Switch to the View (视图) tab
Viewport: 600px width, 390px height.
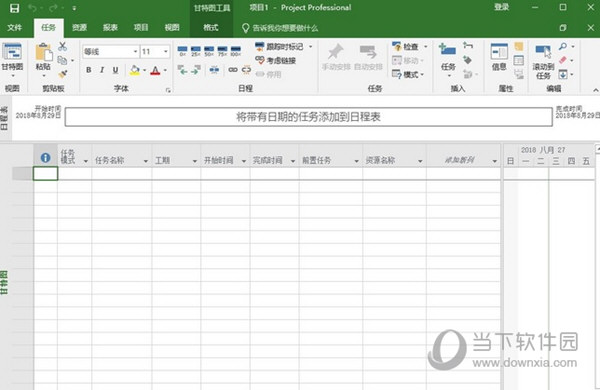click(x=172, y=28)
